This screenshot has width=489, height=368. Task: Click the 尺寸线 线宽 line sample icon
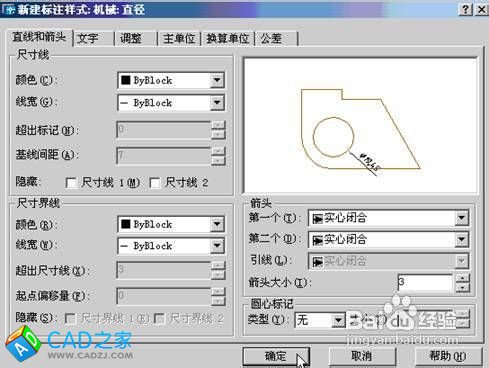tap(124, 103)
